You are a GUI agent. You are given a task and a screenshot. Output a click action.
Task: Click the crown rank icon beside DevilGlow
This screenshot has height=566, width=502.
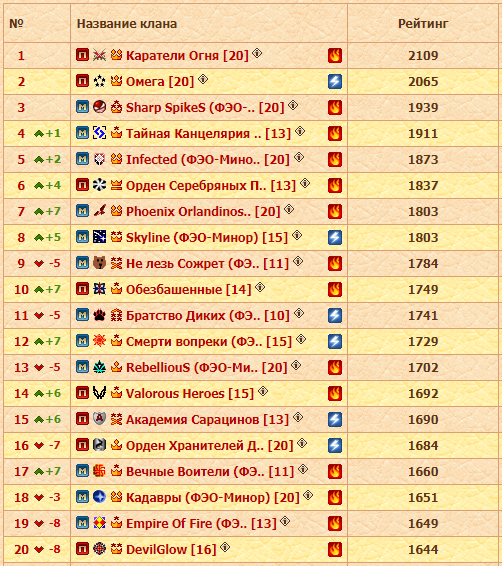[116, 549]
